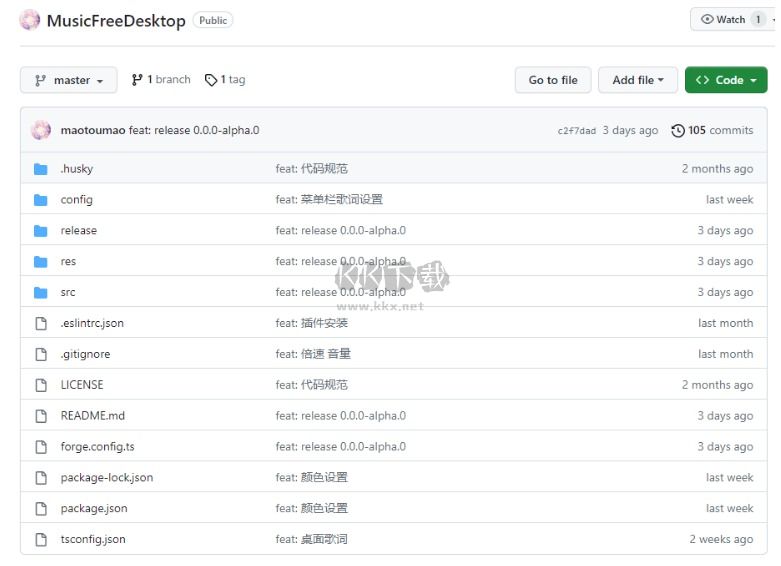Open commit message on README.md row

(341, 416)
